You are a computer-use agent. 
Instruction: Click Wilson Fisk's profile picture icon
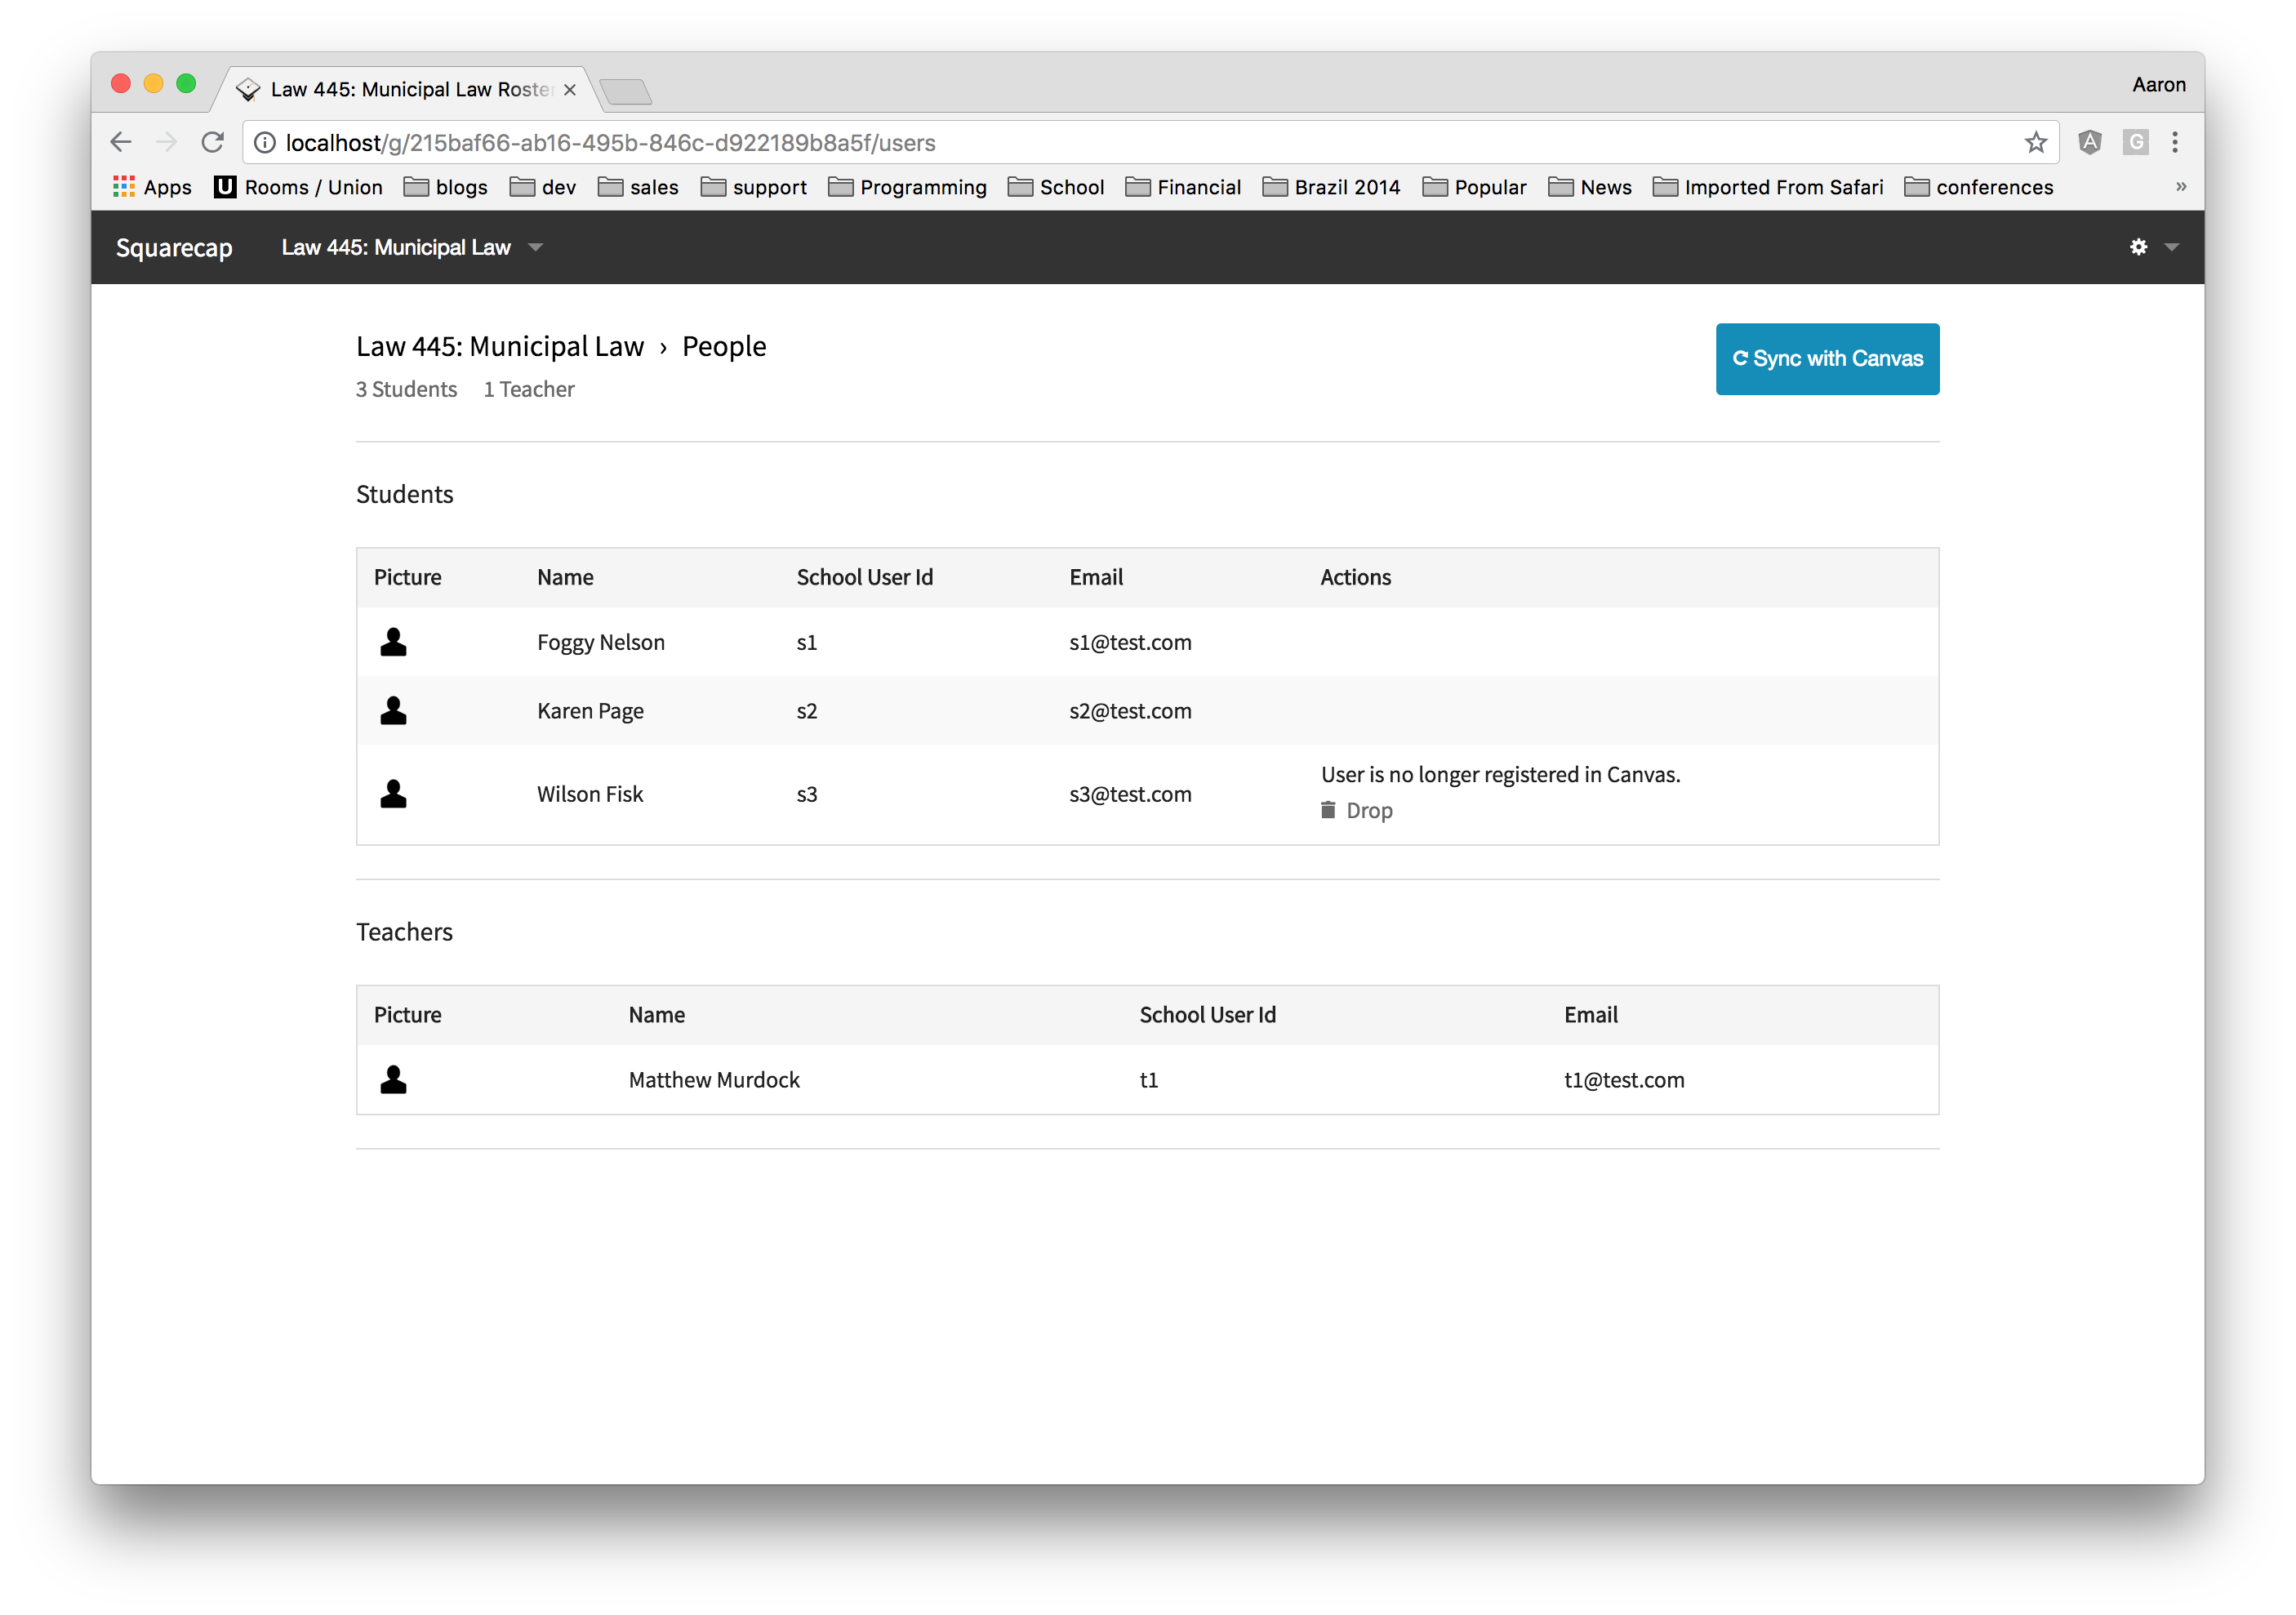393,794
